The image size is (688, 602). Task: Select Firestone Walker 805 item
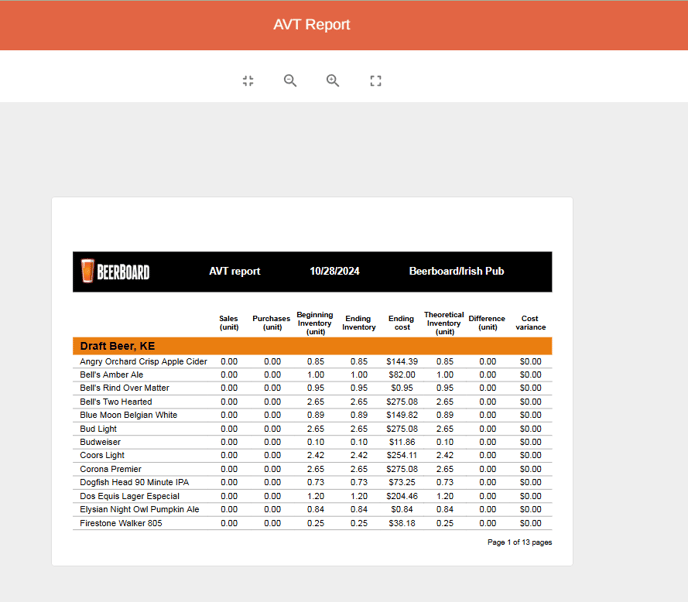tap(121, 523)
